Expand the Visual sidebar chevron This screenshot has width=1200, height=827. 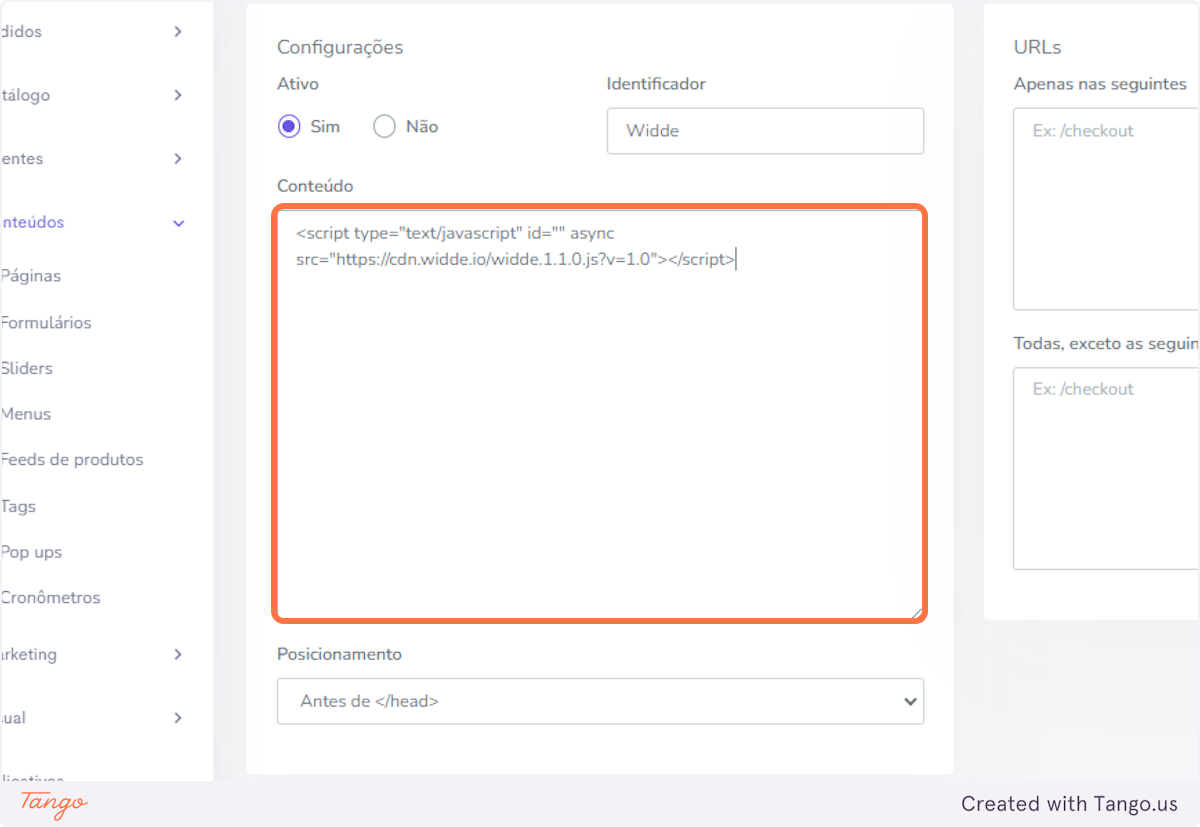click(178, 718)
